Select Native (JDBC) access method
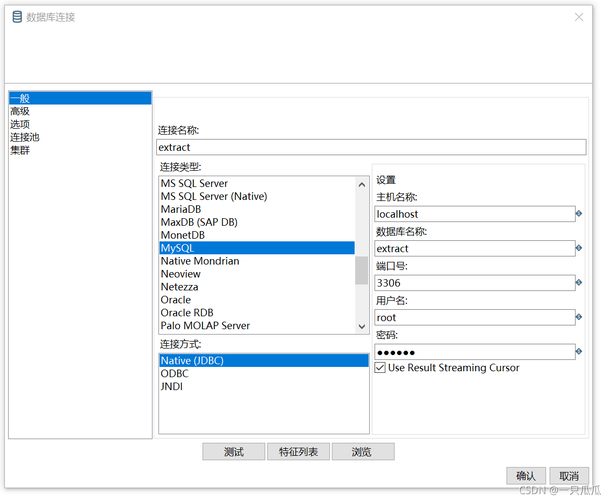This screenshot has width=609, height=500. click(x=264, y=361)
